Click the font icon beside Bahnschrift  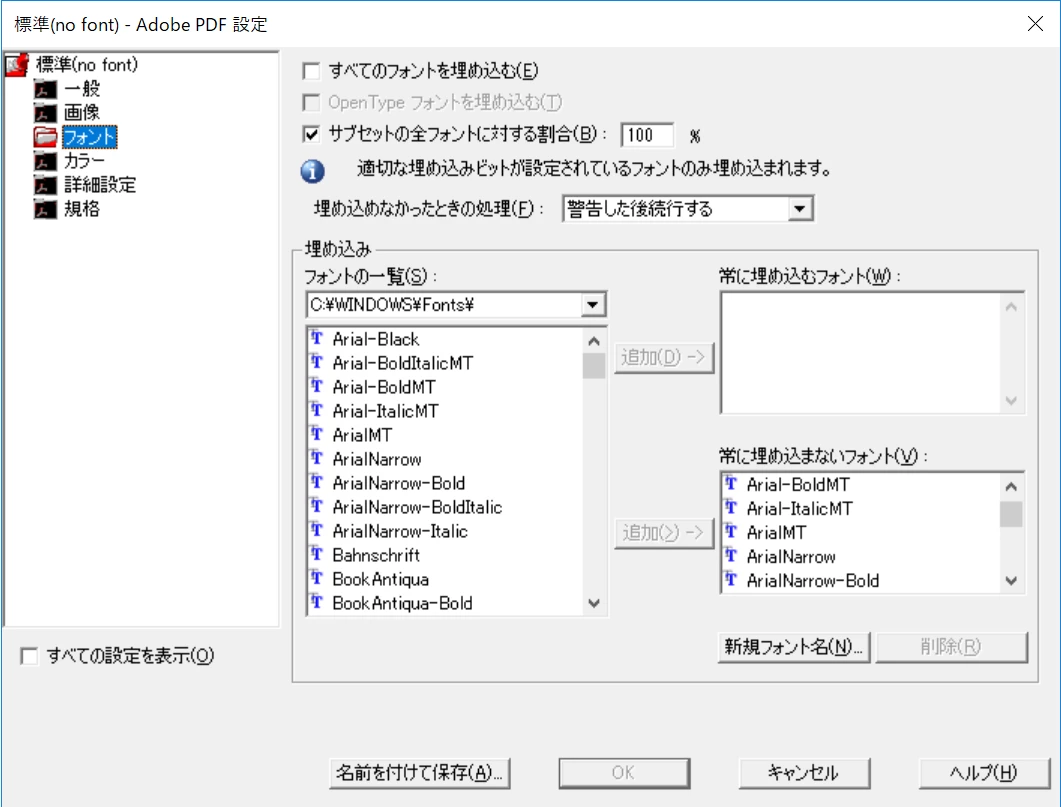[x=317, y=554]
